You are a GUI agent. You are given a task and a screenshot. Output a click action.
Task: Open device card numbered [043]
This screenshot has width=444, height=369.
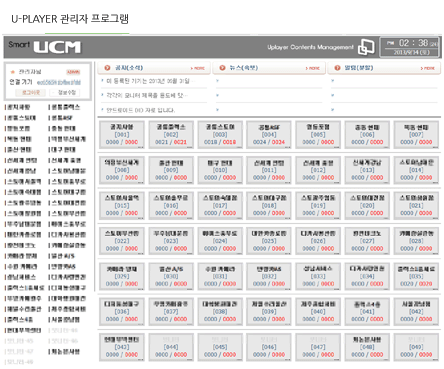(x=122, y=347)
